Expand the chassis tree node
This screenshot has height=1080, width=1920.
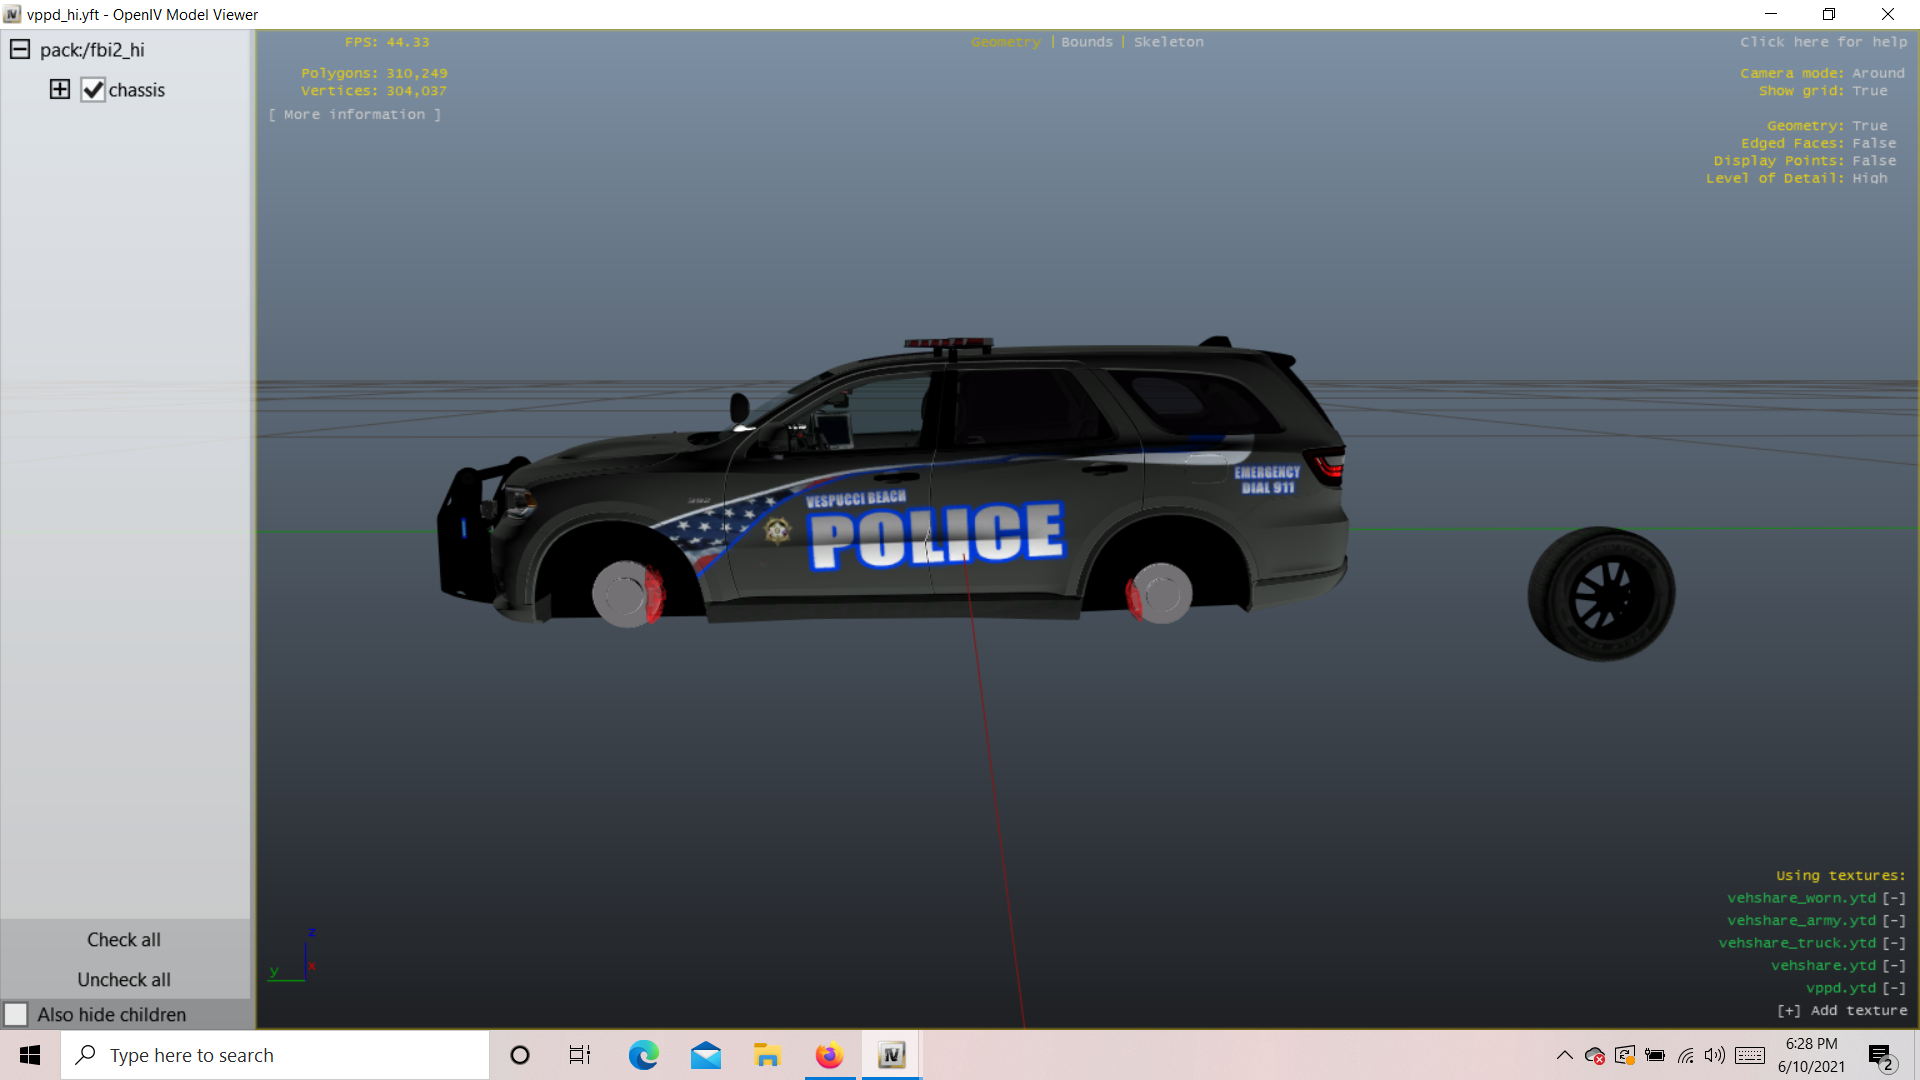coord(60,89)
